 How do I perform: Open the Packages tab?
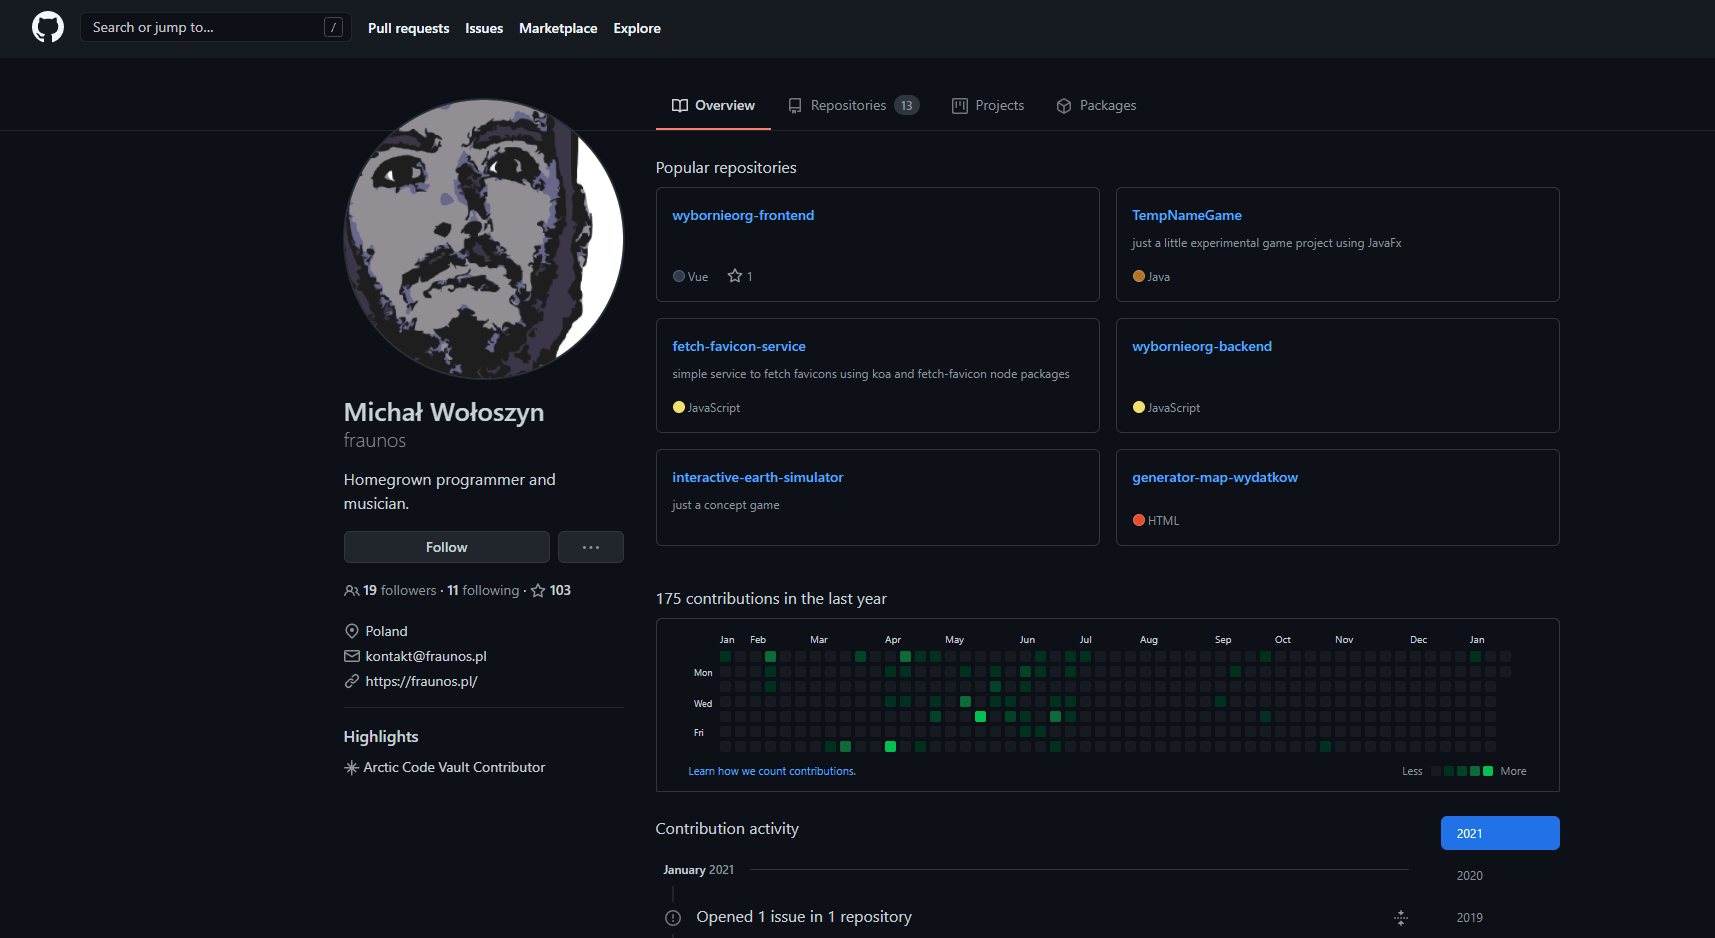(1096, 105)
